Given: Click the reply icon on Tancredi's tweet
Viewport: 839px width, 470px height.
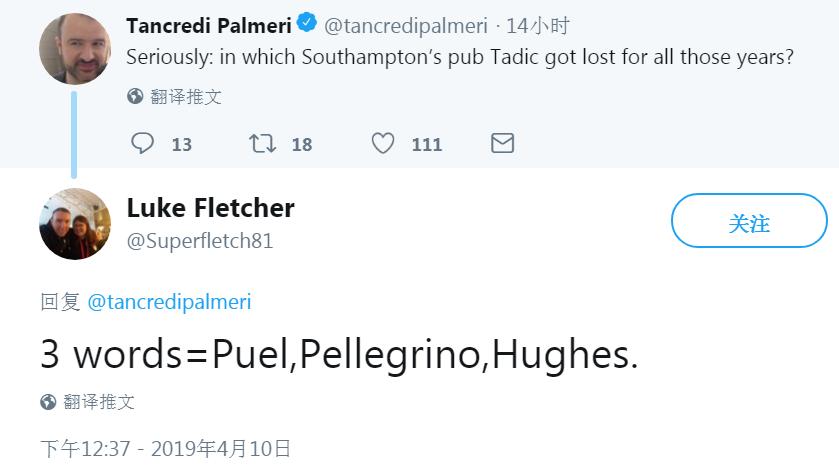Looking at the screenshot, I should click(x=143, y=144).
